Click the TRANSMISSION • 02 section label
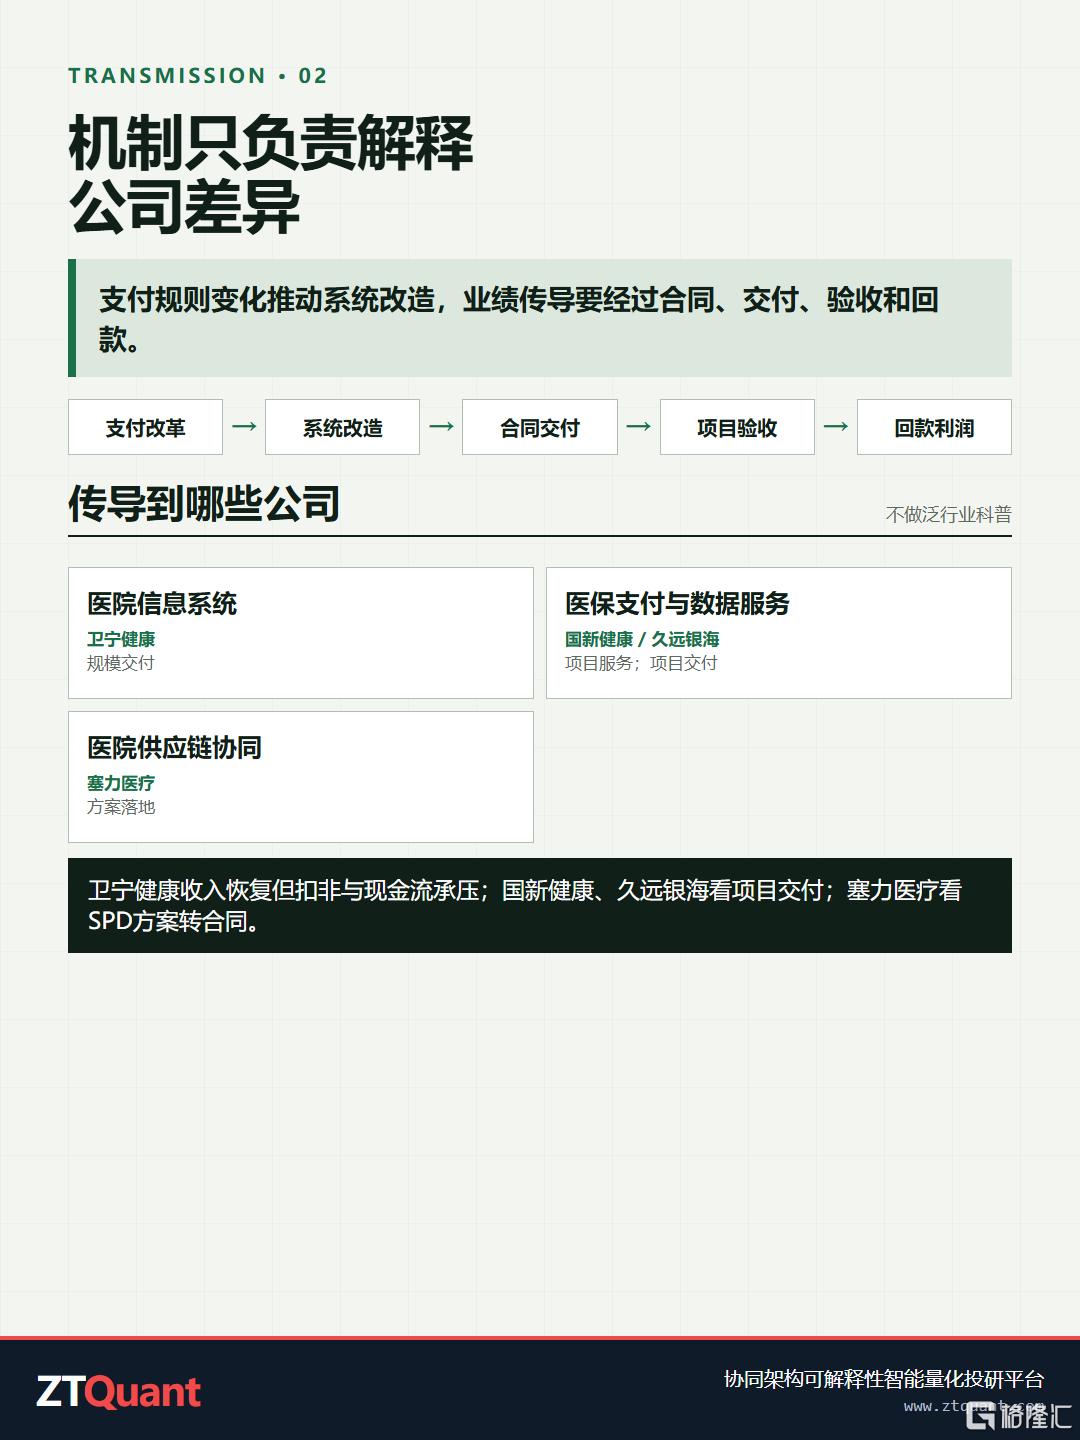 coord(198,76)
